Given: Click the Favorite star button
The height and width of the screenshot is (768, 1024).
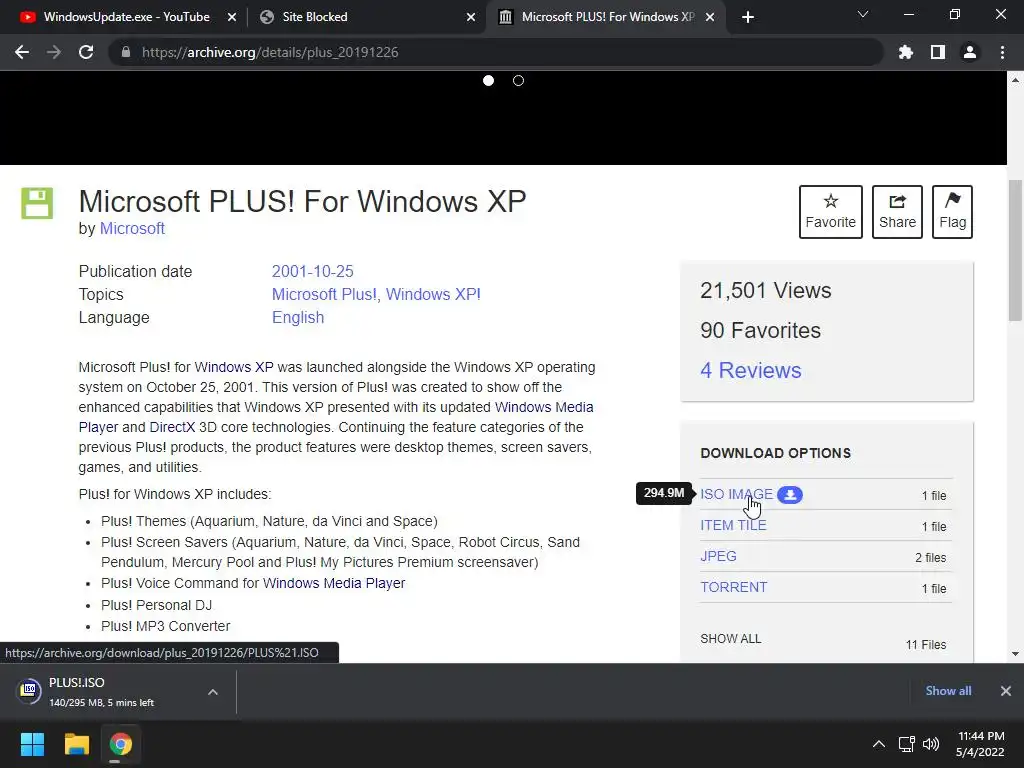Looking at the screenshot, I should [x=831, y=212].
